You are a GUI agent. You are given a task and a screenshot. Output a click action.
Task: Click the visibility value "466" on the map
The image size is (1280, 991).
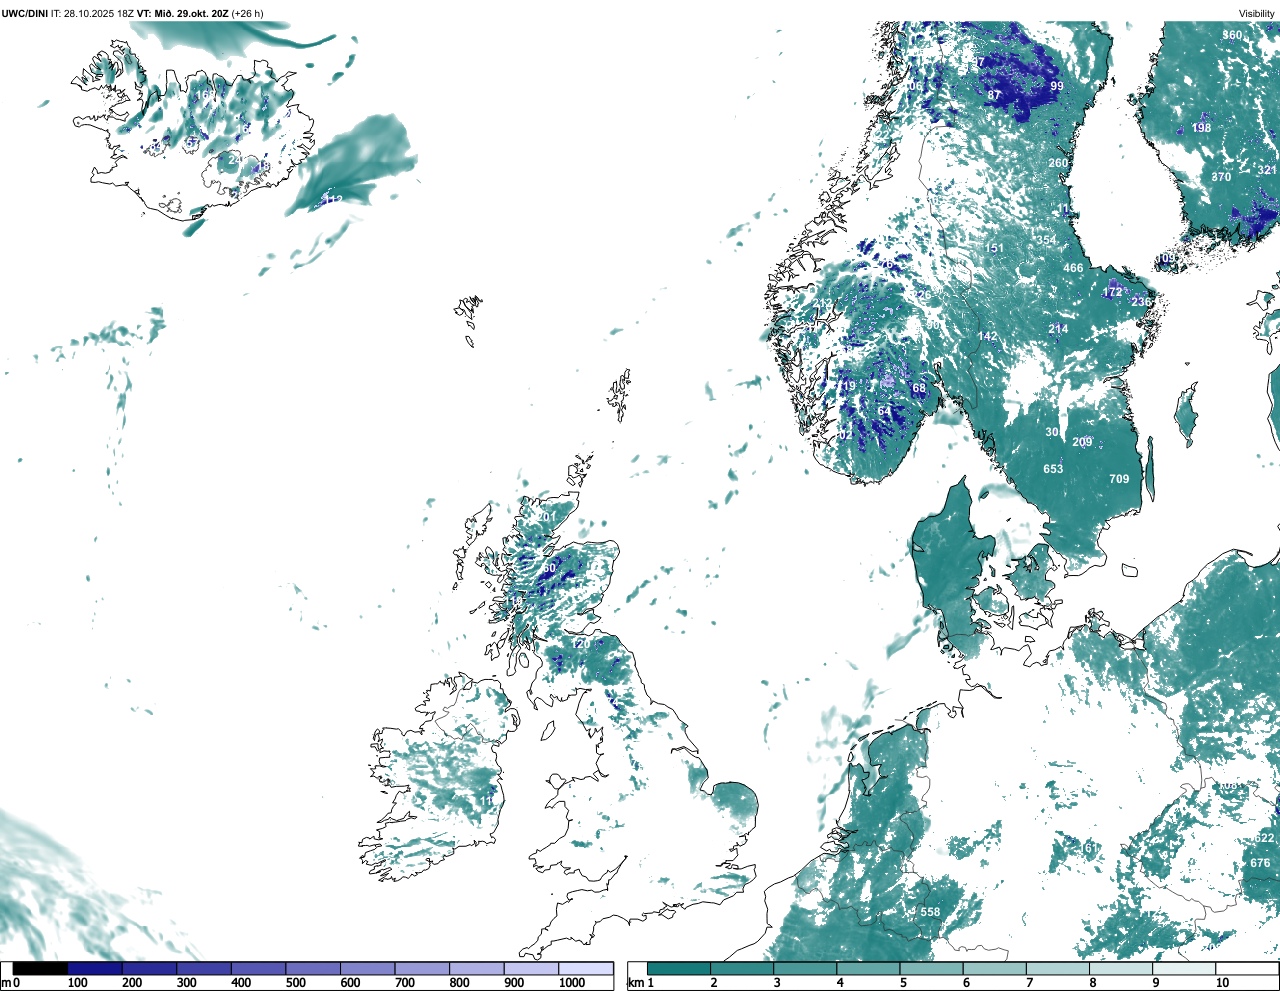click(1073, 268)
